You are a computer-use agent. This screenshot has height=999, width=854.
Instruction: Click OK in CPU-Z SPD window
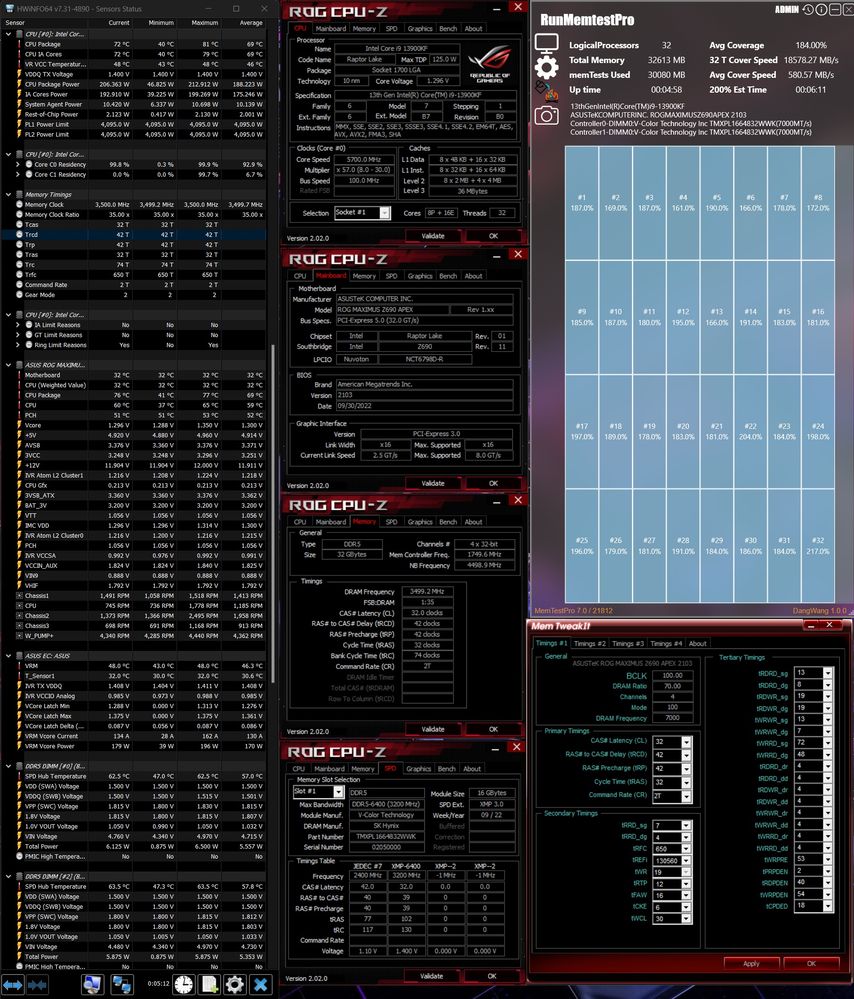(492, 976)
